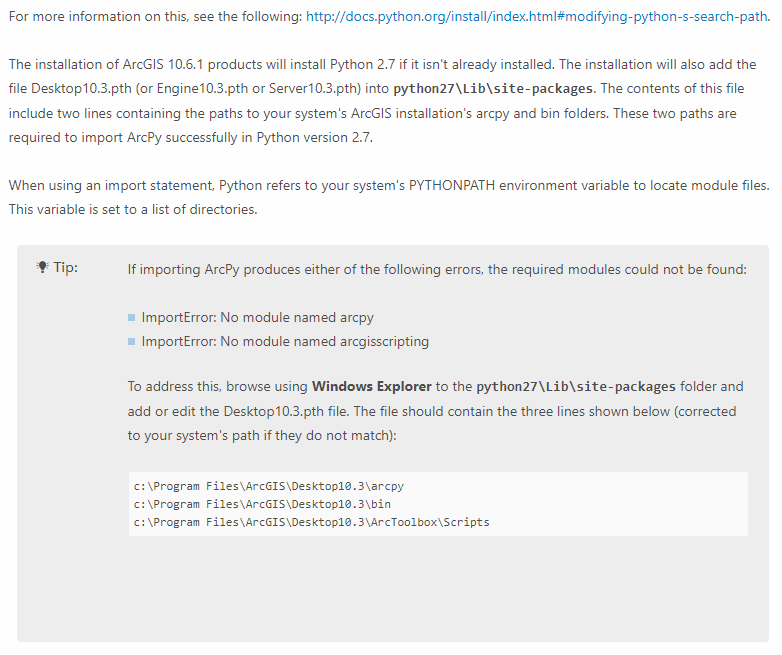Click "ImportError: No module named arcgisscripting" line
This screenshot has width=782, height=655.
(x=285, y=342)
